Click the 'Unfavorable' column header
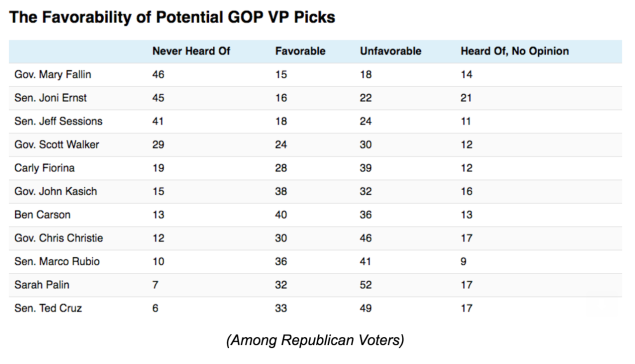635x364 pixels. point(390,51)
